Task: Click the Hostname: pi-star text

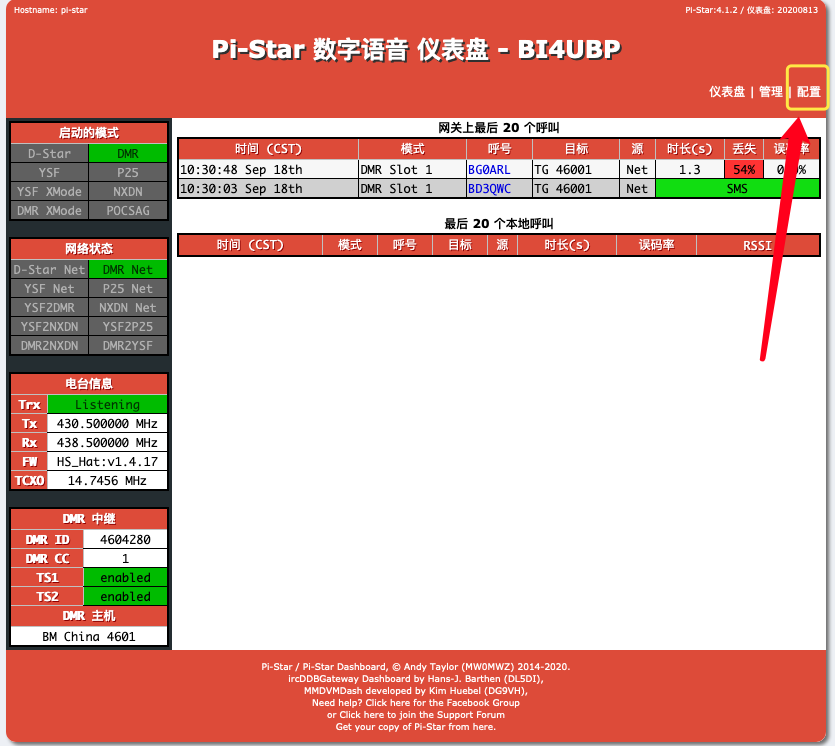Action: (x=51, y=10)
